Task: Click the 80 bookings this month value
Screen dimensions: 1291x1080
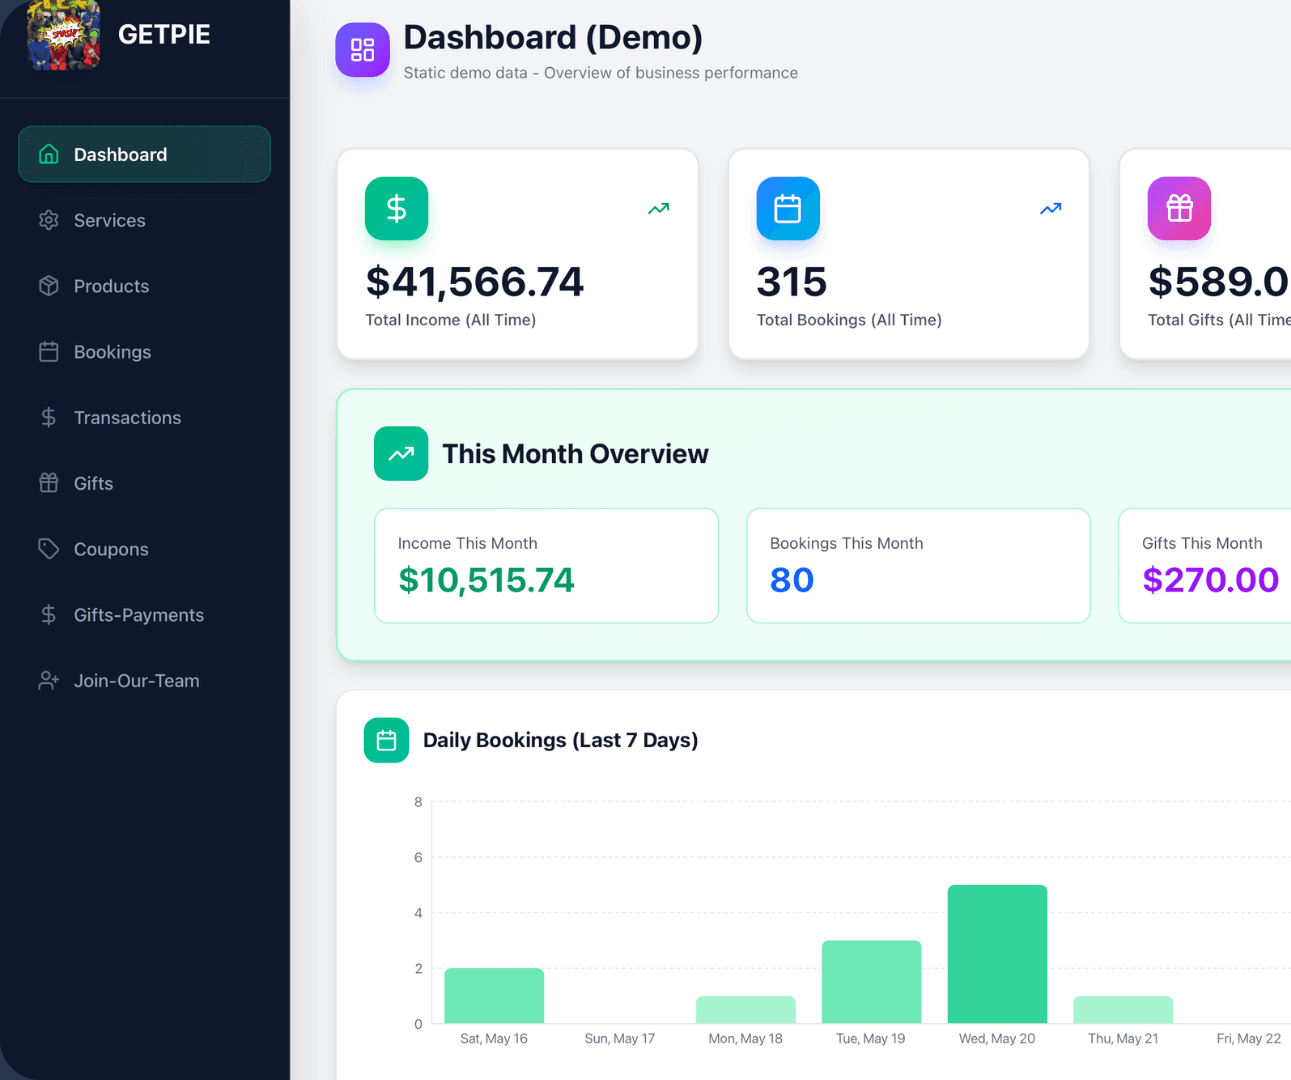Action: (792, 580)
